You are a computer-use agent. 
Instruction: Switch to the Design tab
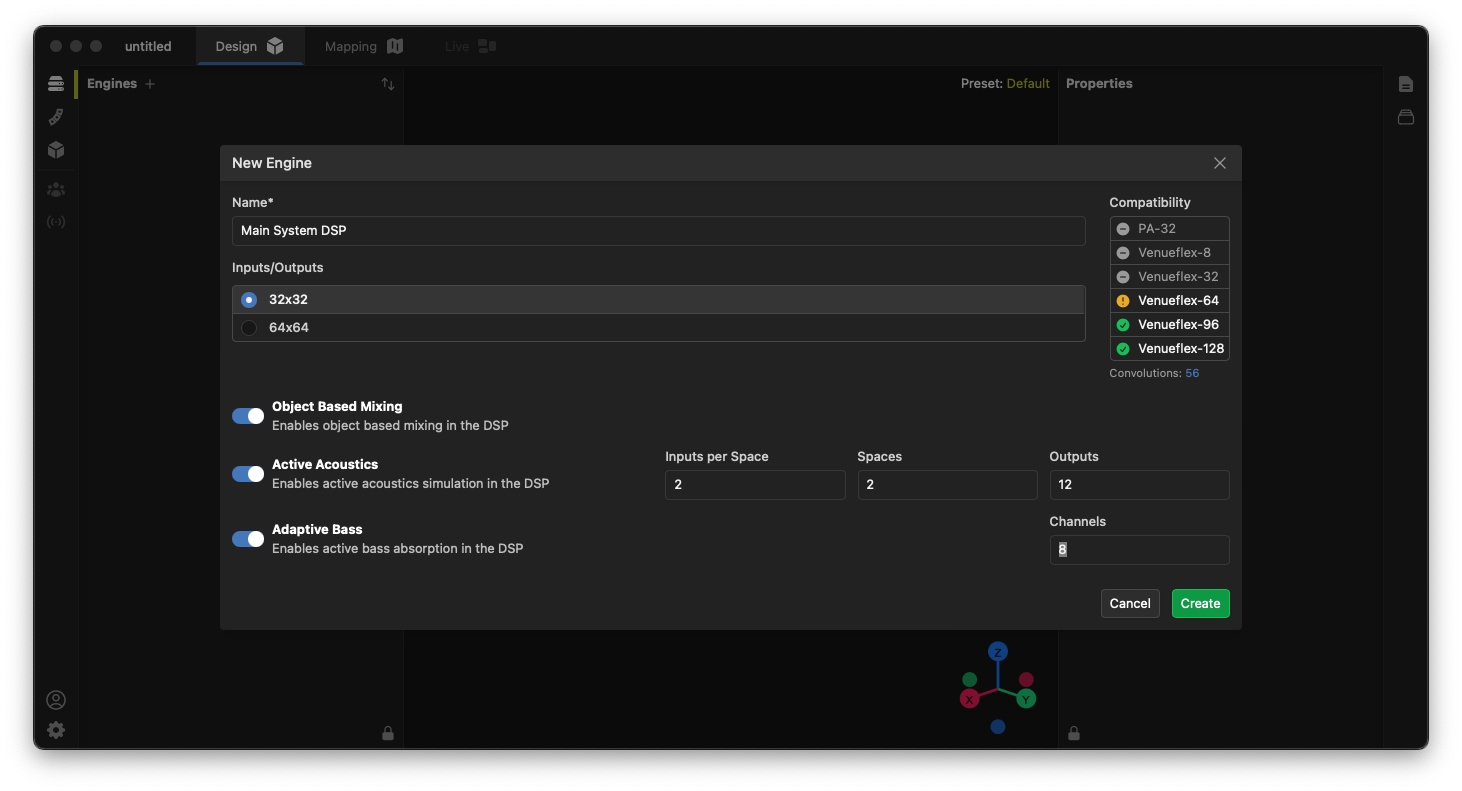[x=250, y=46]
